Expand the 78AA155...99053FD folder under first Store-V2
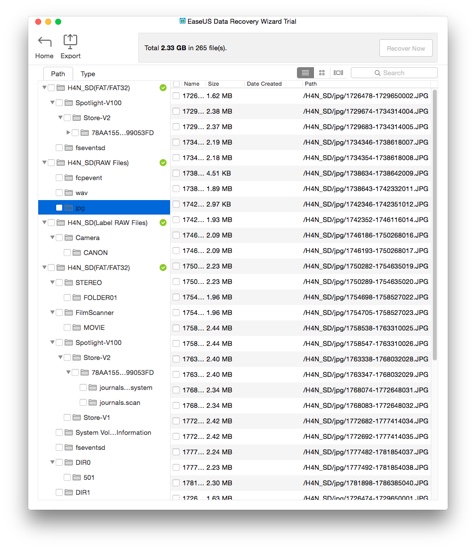The width and height of the screenshot is (476, 550). [68, 132]
